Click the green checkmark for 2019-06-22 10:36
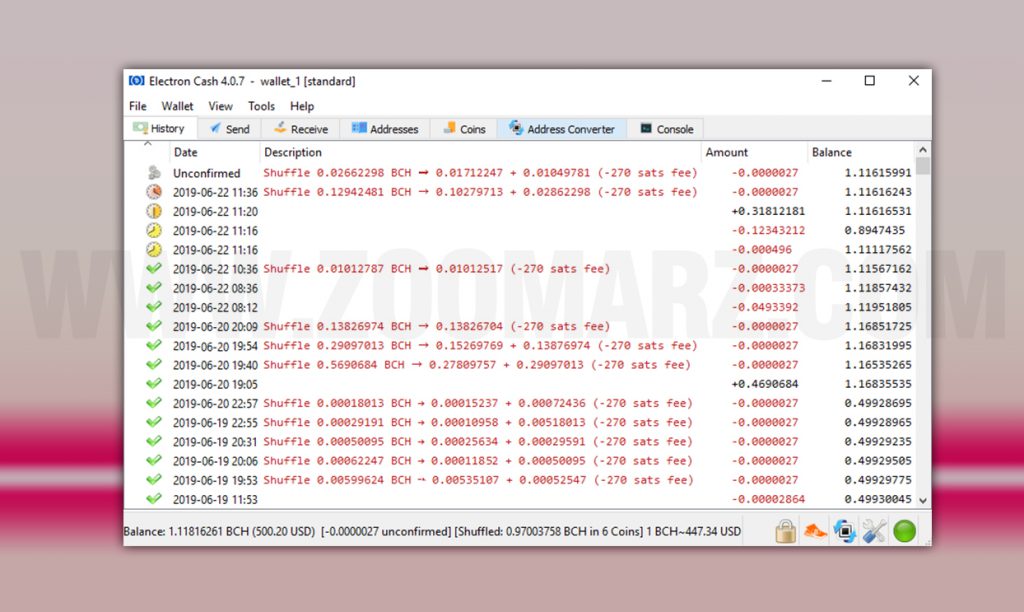The width and height of the screenshot is (1024, 612). pos(154,268)
